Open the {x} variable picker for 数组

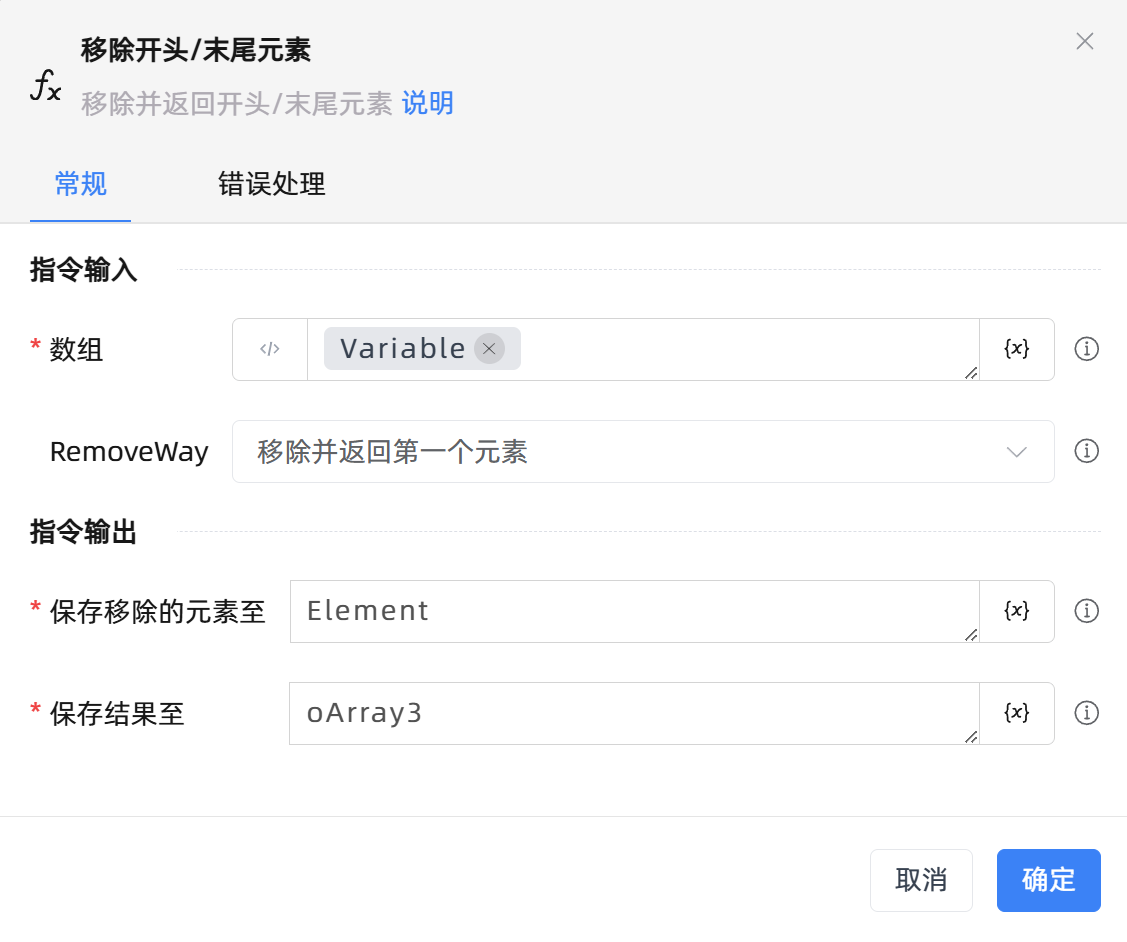[1016, 348]
